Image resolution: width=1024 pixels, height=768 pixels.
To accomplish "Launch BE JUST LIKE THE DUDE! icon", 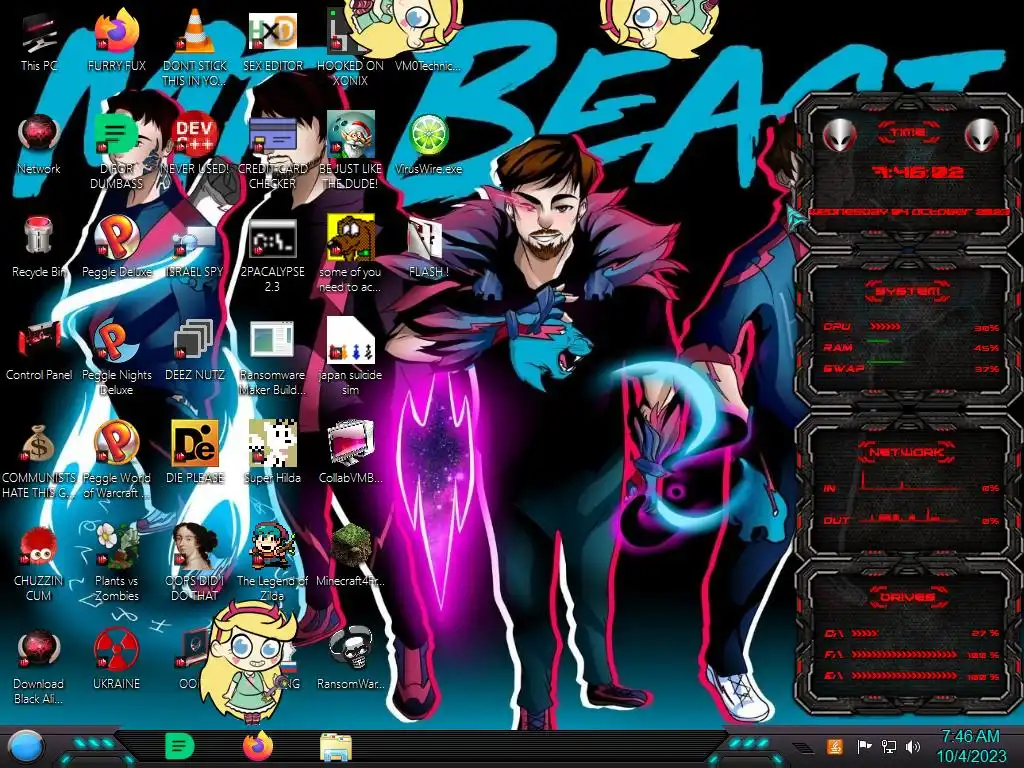I will (x=350, y=135).
